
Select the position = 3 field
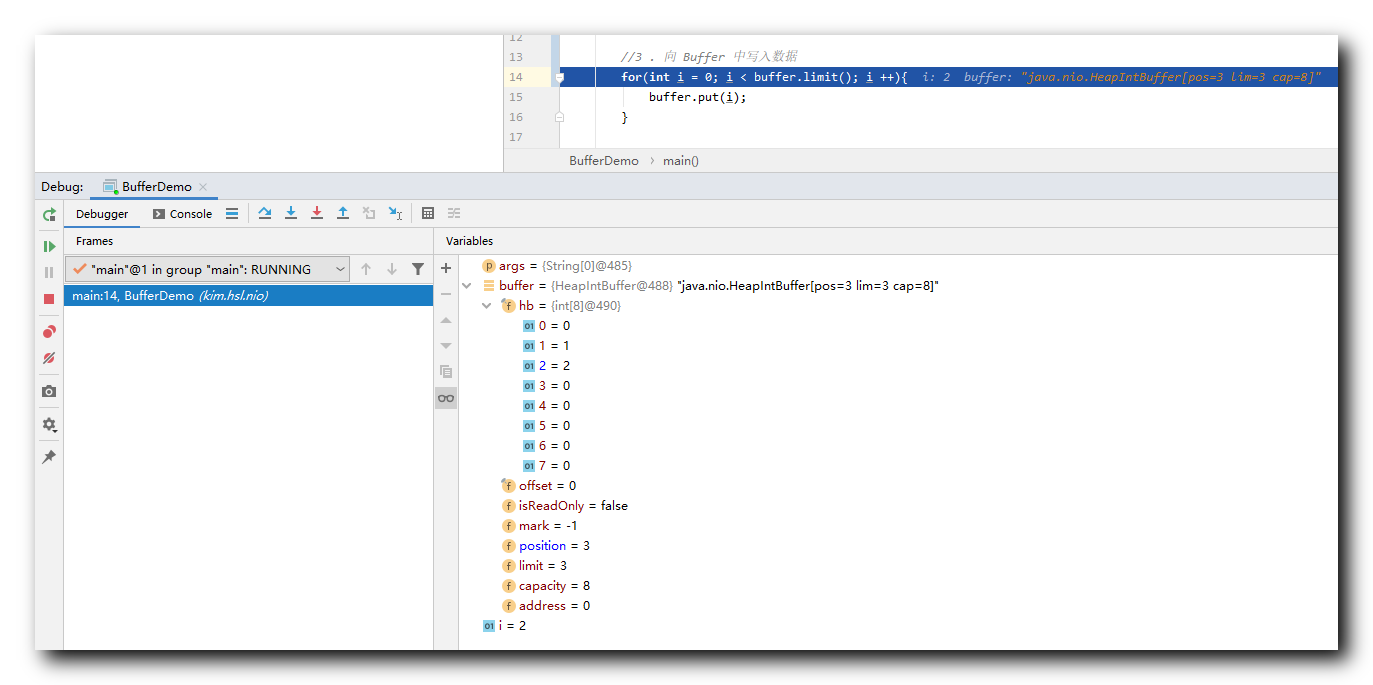pos(898,546)
